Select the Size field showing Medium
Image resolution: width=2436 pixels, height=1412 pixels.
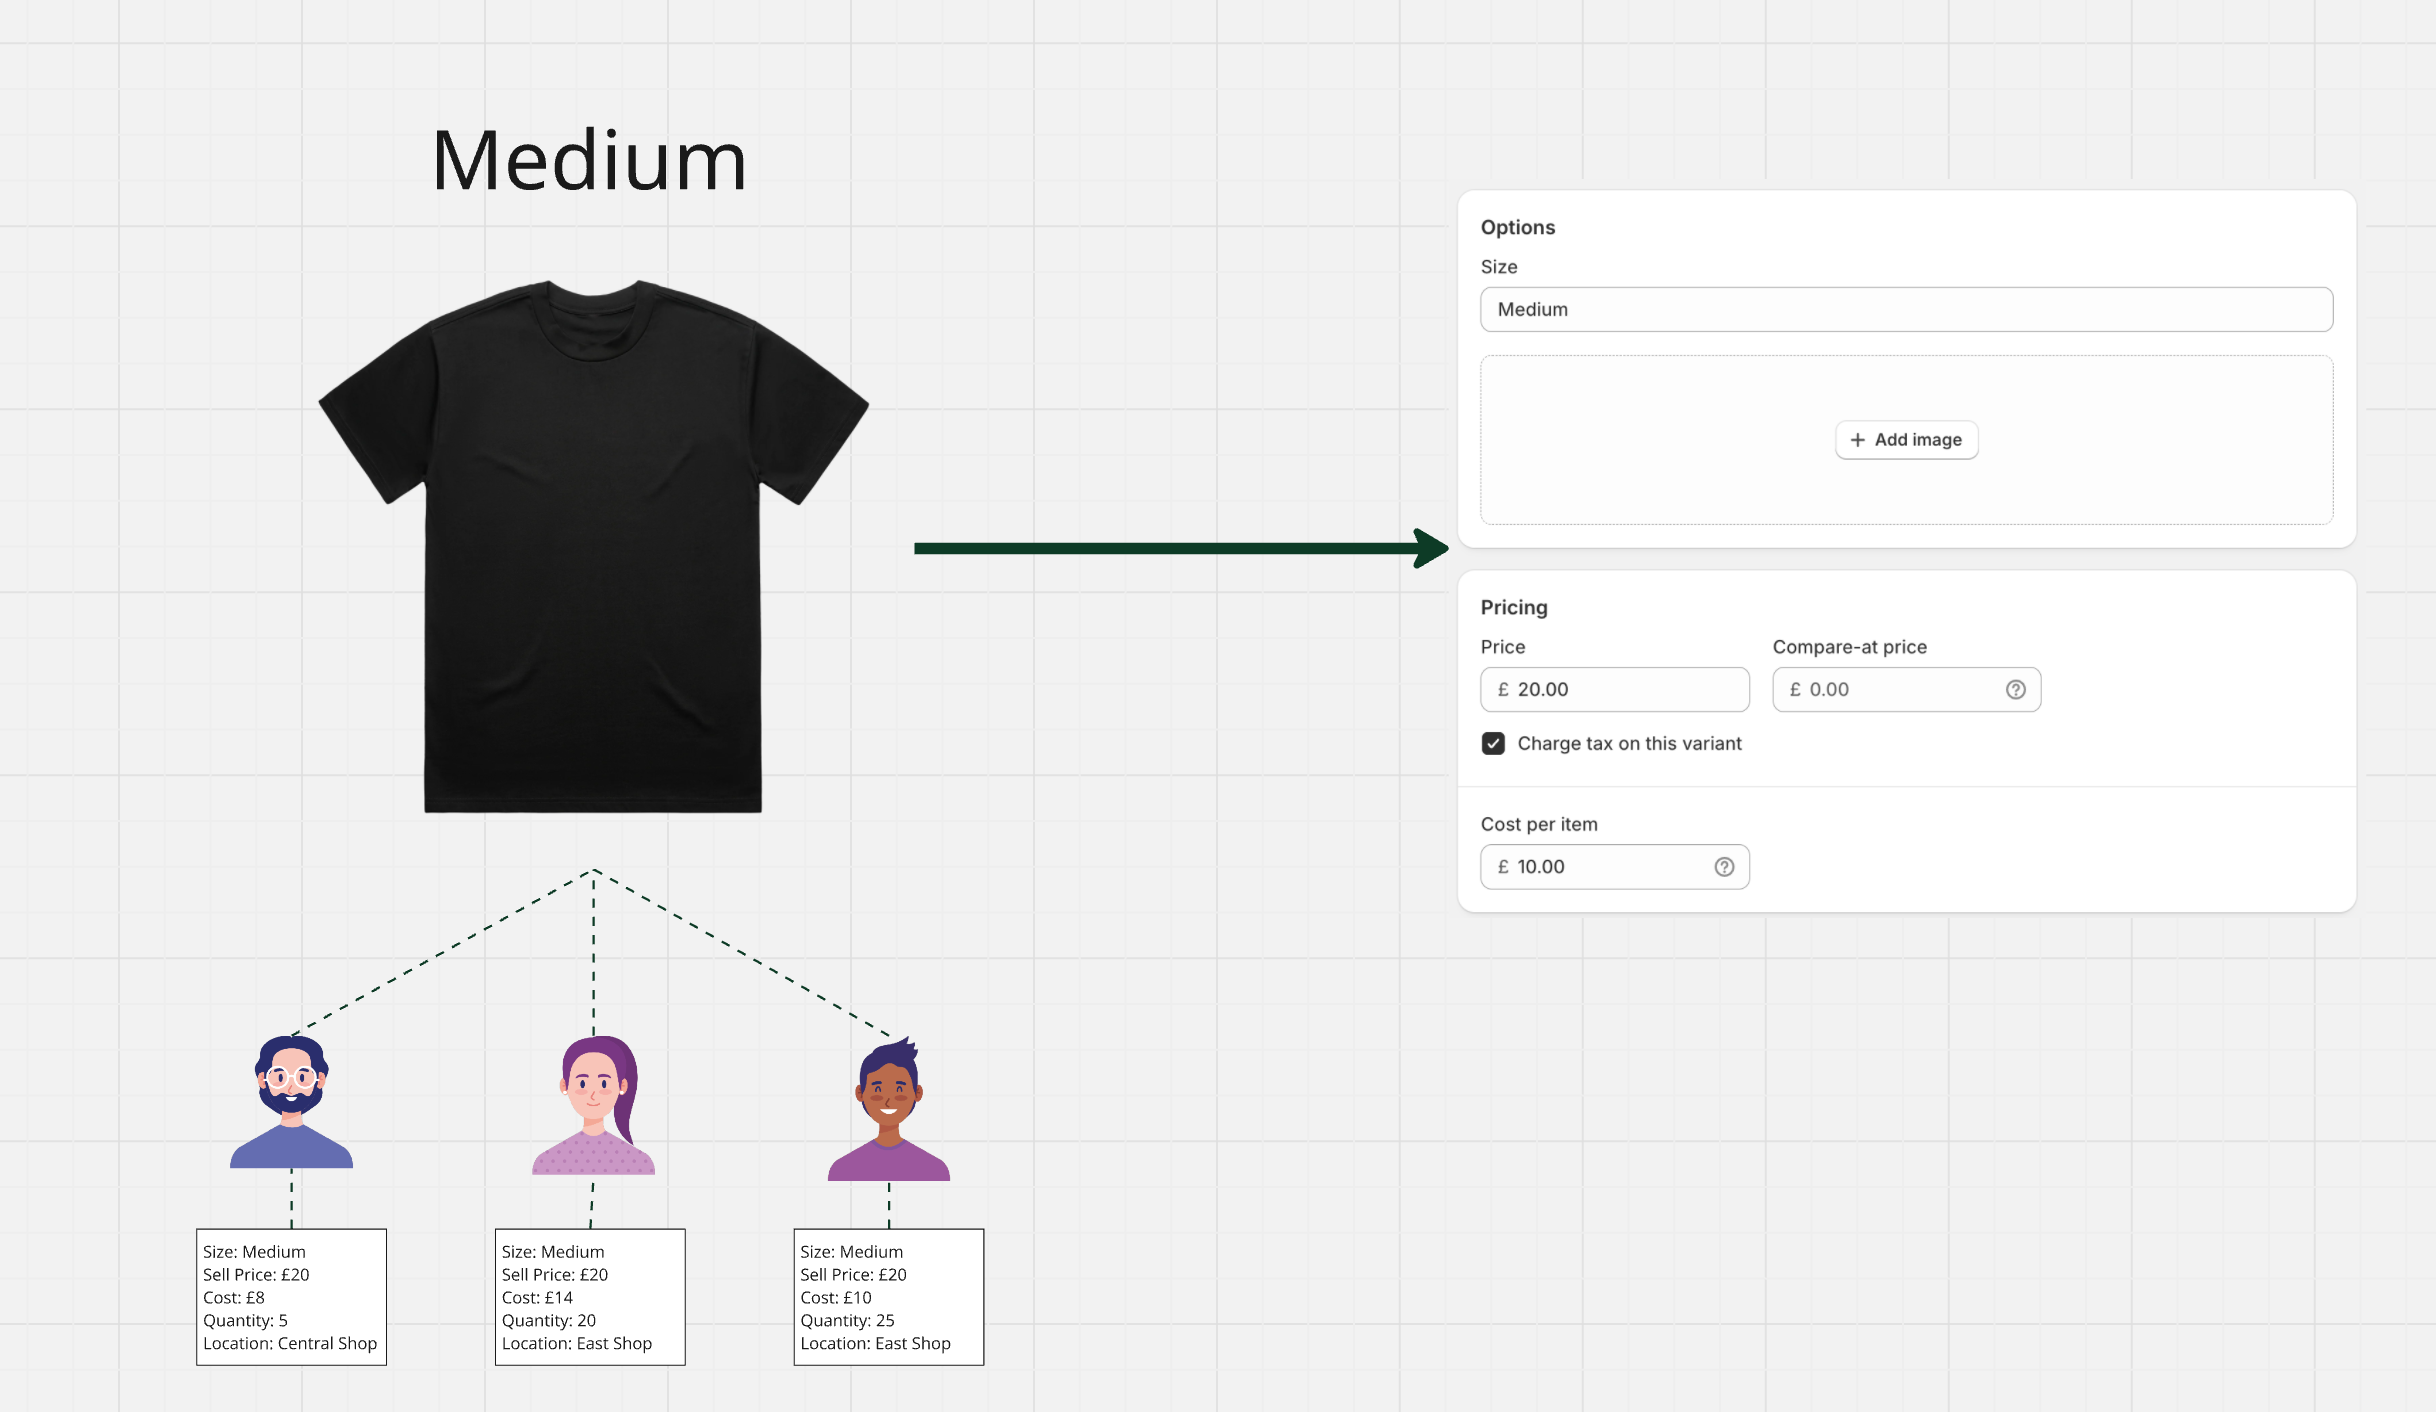[1905, 309]
